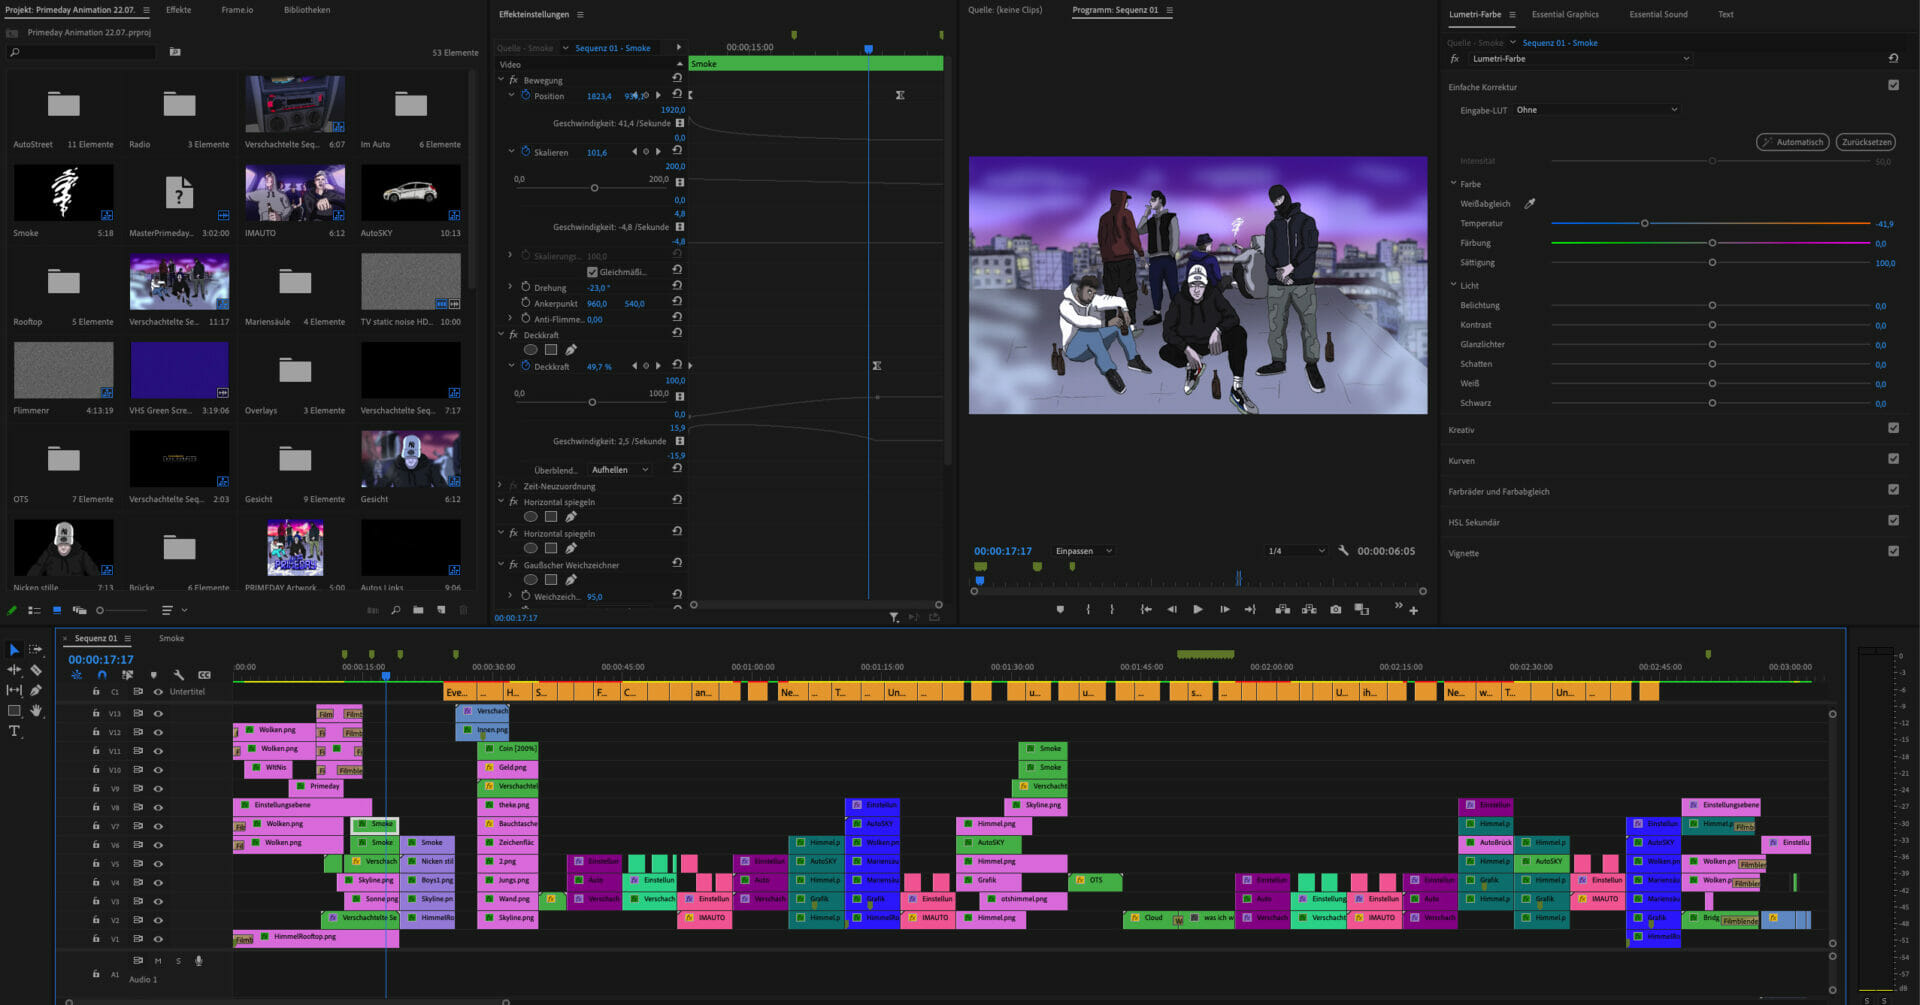
Task: Open the button editor plus icon
Action: point(1413,610)
